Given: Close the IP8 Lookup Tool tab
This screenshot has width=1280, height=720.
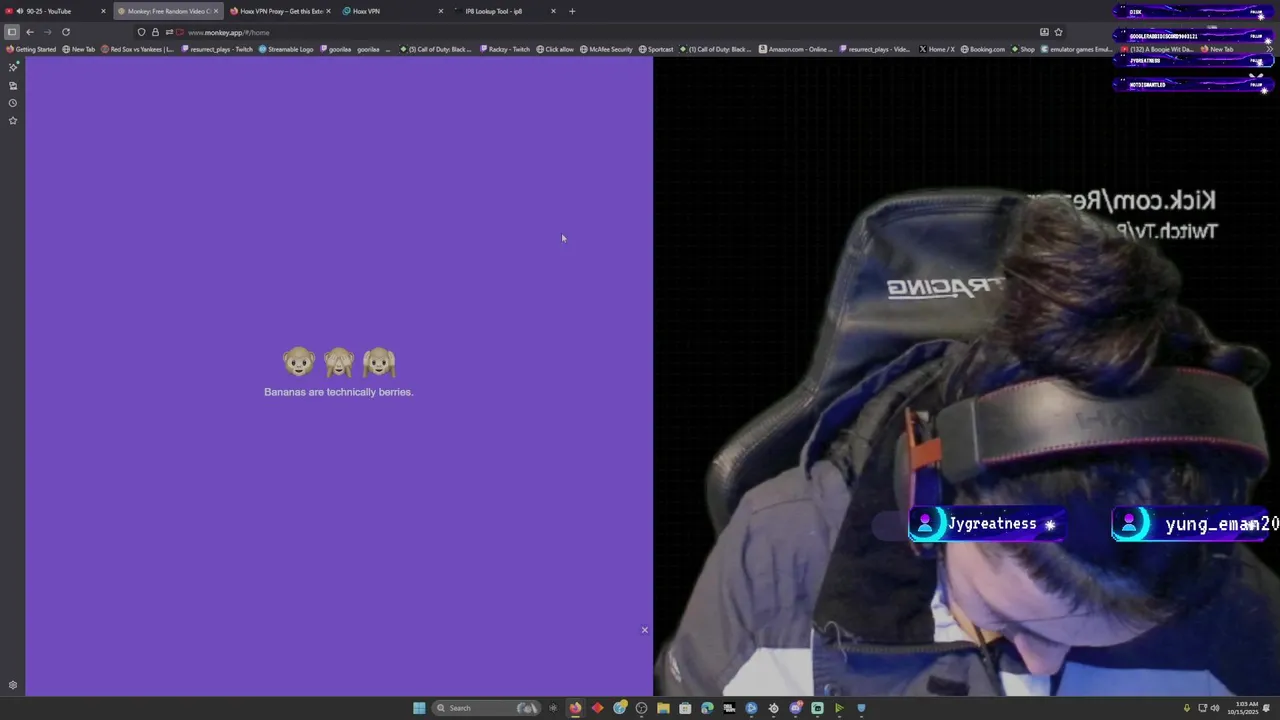Looking at the screenshot, I should (x=553, y=11).
